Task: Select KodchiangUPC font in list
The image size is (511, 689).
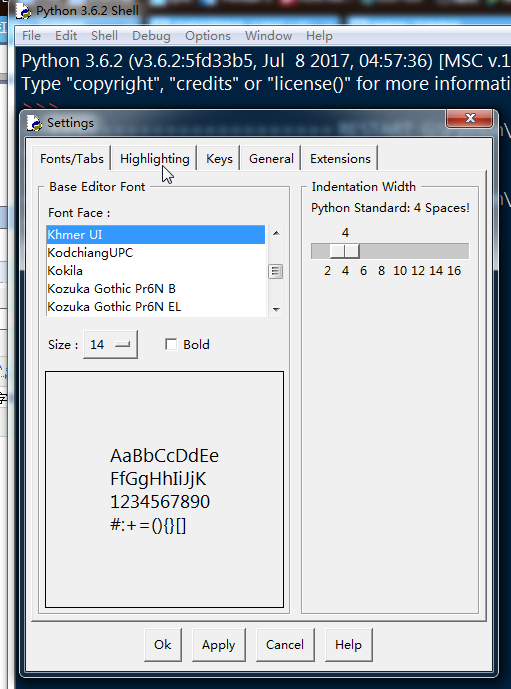Action: click(x=156, y=253)
